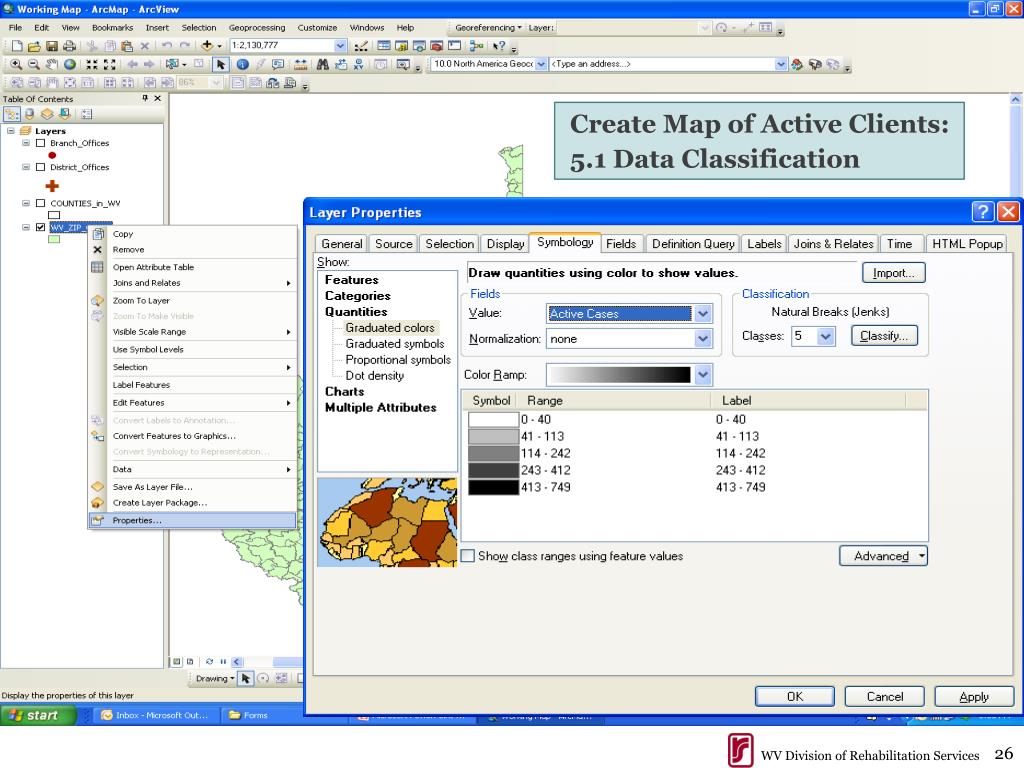The width and height of the screenshot is (1024, 768).
Task: Choose the Select Elements arrow tool in Tools toolbar
Action: [221, 64]
